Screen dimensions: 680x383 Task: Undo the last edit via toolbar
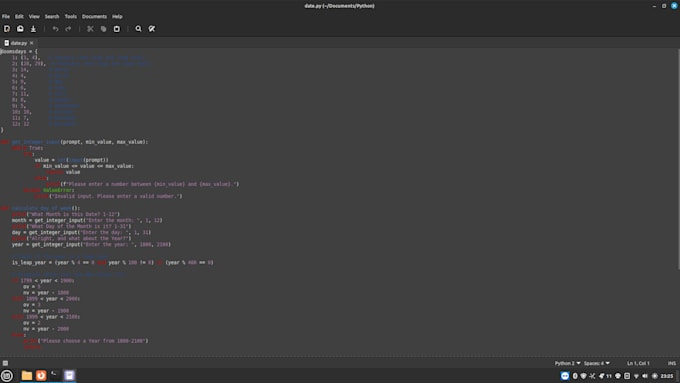(55, 29)
